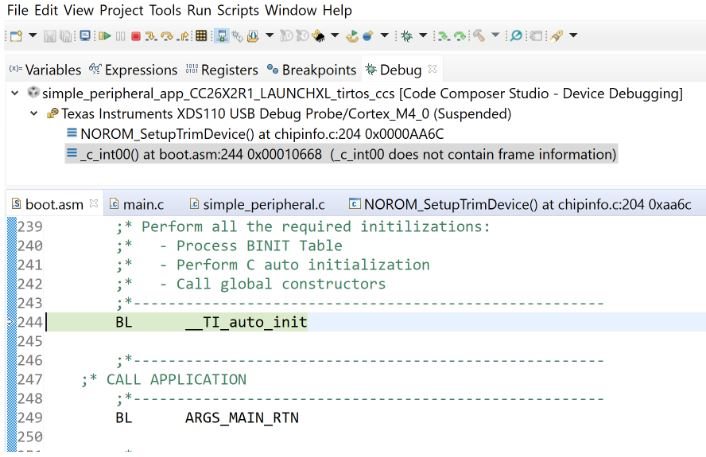Open the dropdown next to the rocket icon

pyautogui.click(x=573, y=35)
